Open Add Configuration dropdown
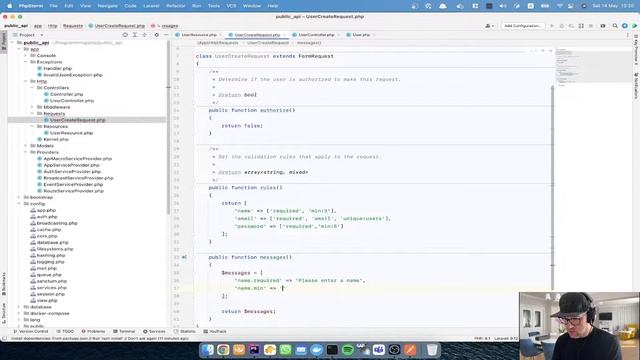Screen dimensions: 640x360 pyautogui.click(x=523, y=26)
